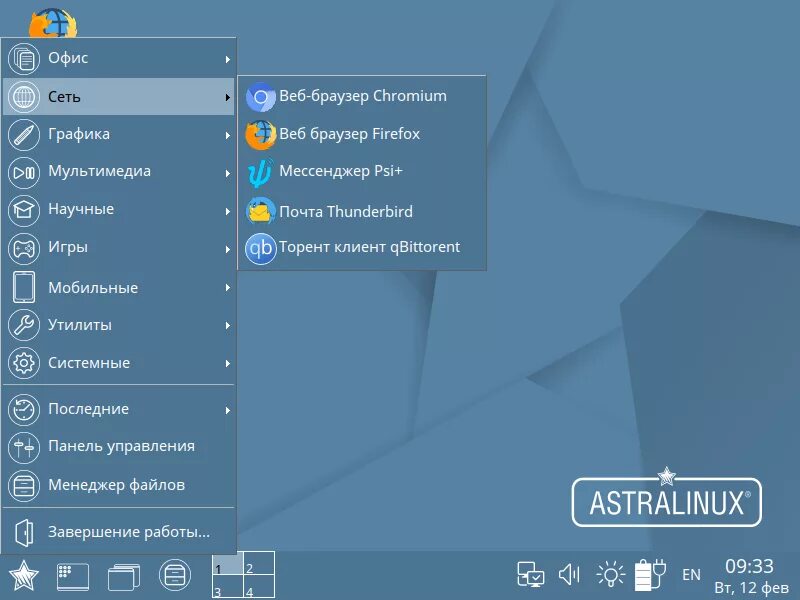Select the Игры label
This screenshot has height=600, width=800.
click(68, 247)
